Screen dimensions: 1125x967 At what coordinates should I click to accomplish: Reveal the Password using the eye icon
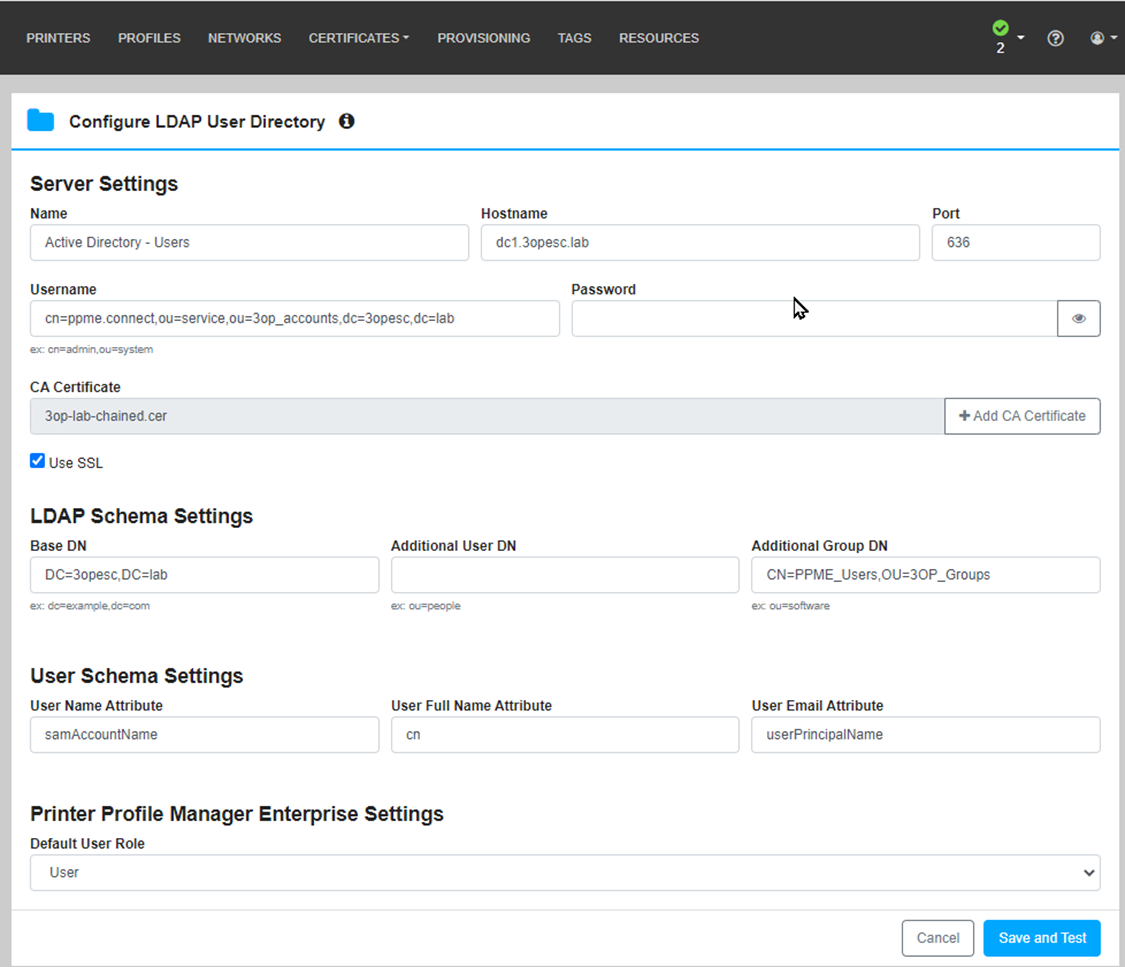pos(1078,318)
